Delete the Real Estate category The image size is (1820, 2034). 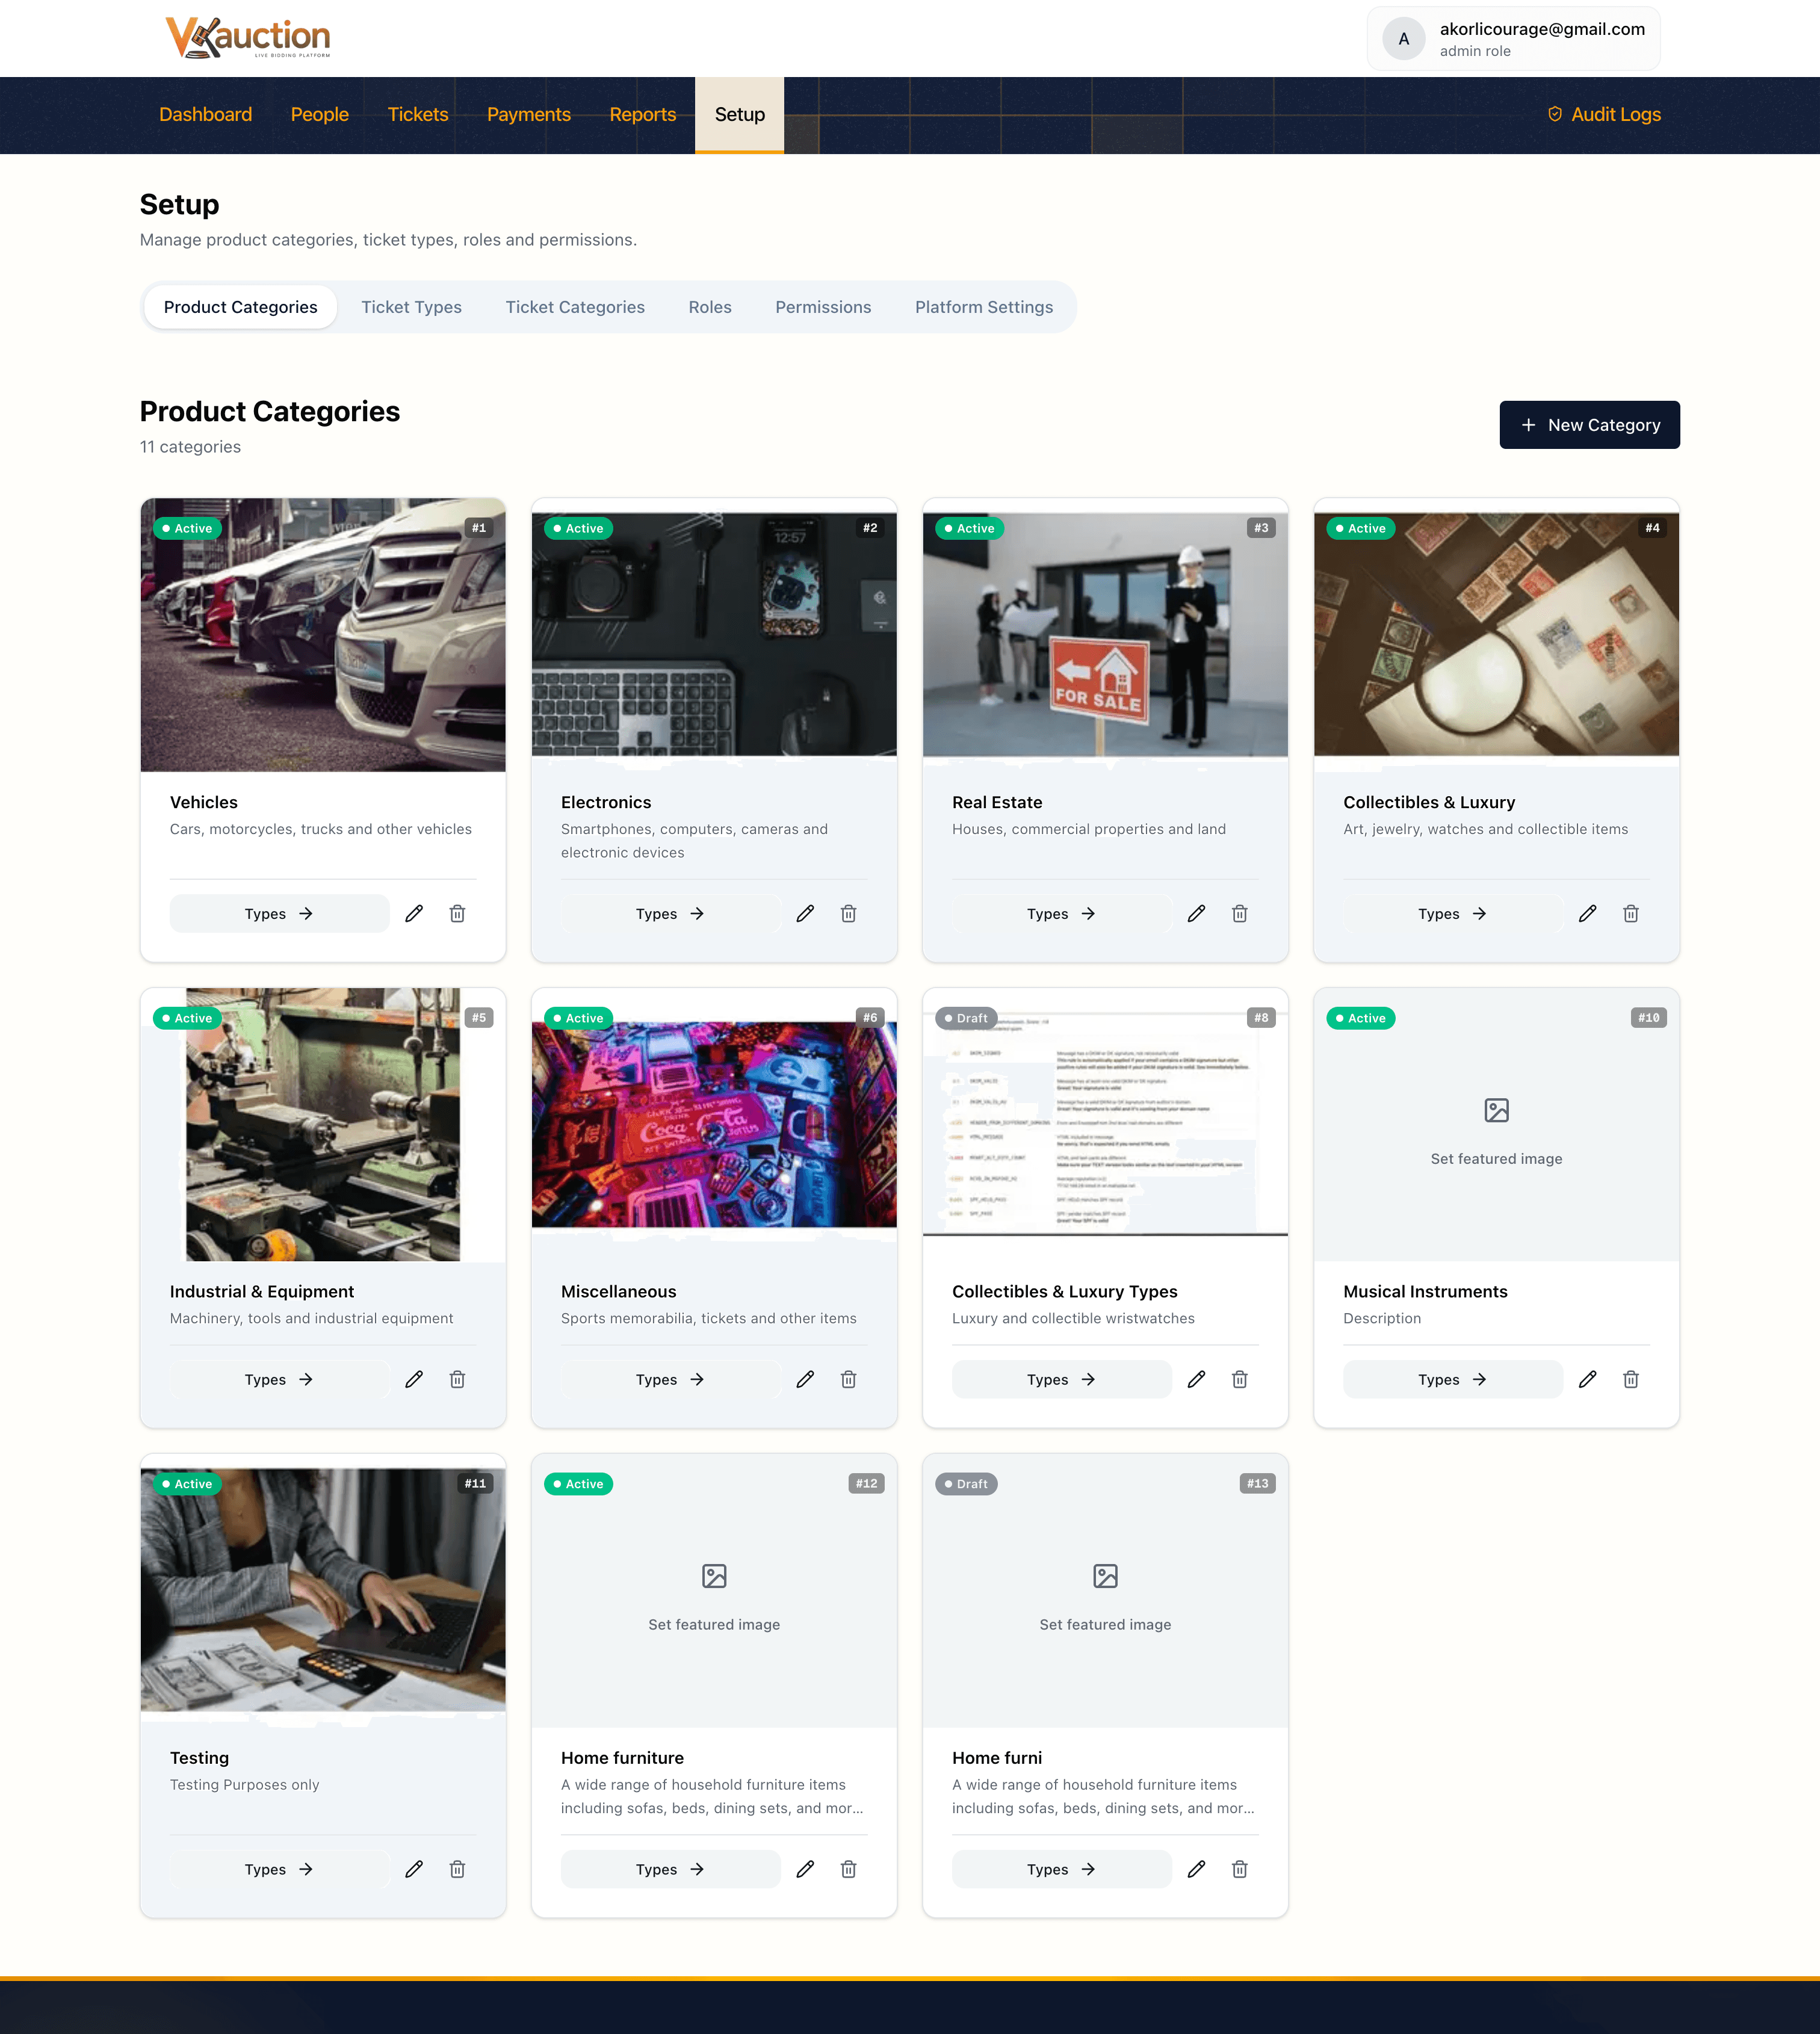1239,913
